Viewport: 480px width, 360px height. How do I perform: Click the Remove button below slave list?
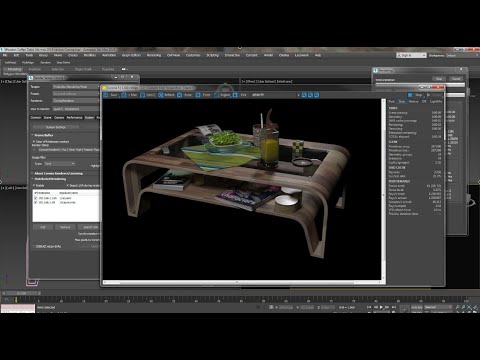(65, 227)
